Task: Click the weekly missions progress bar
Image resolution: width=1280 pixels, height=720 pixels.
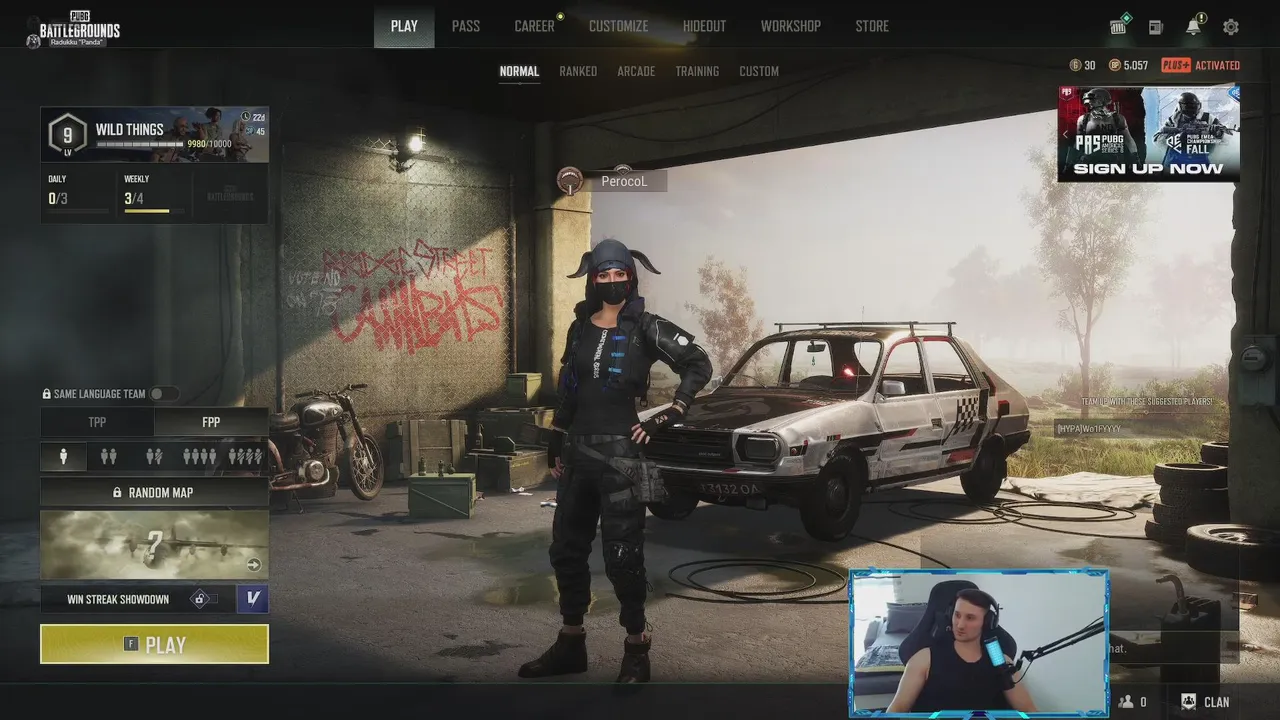Action: 154,211
